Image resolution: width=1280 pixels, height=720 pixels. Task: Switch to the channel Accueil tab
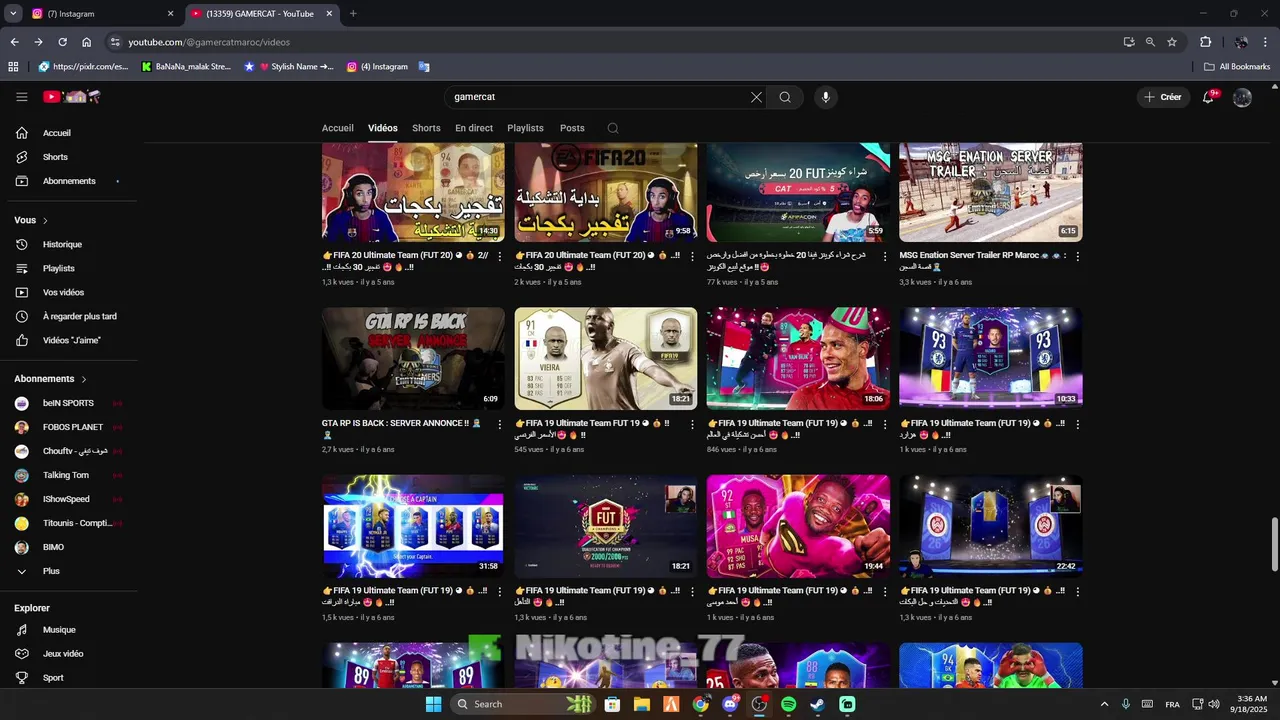coord(338,128)
